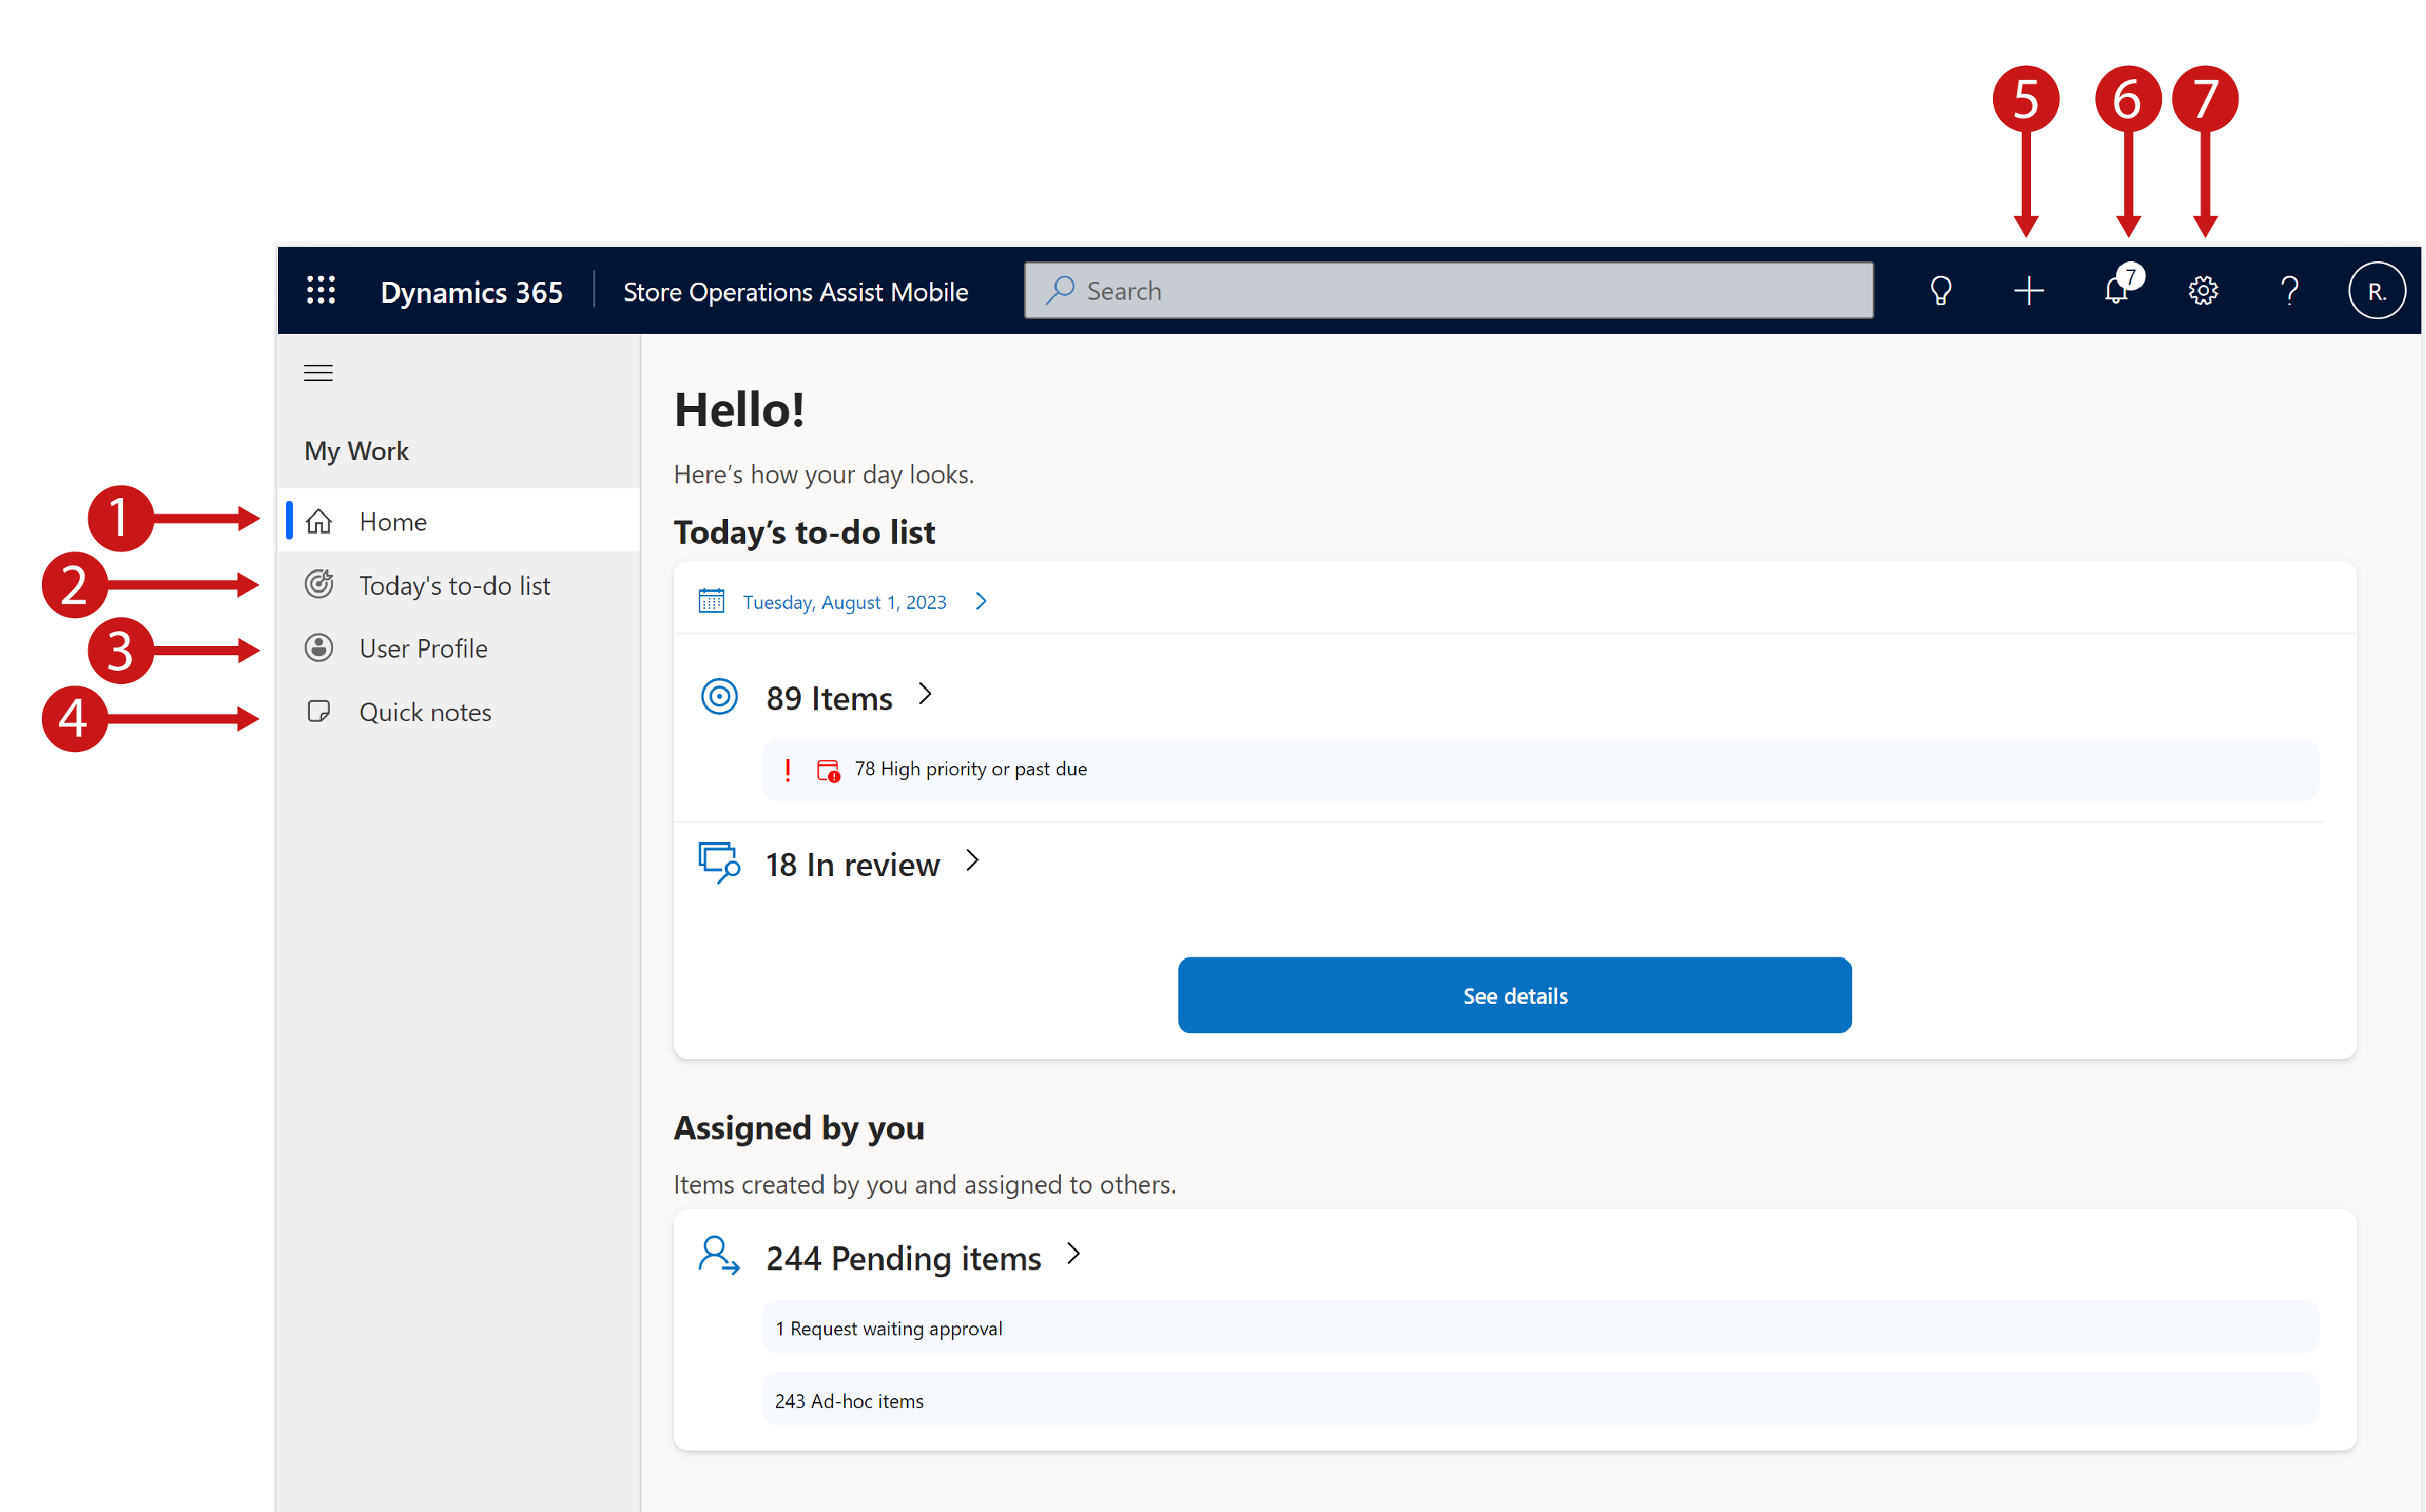Click the See details button

[x=1515, y=995]
